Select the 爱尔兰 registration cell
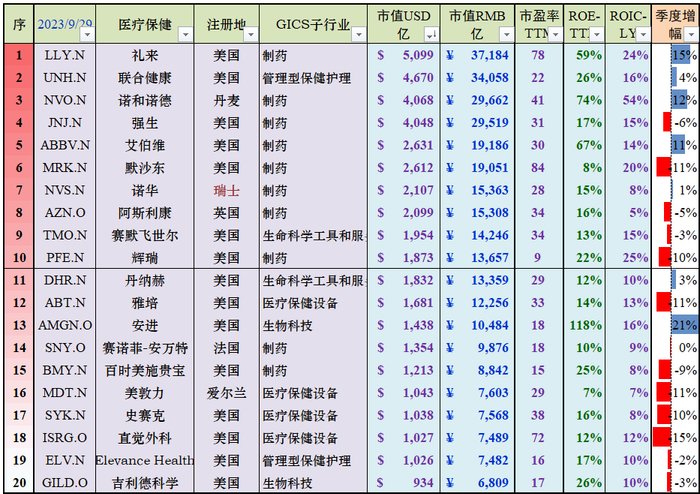700x494 pixels. point(226,393)
